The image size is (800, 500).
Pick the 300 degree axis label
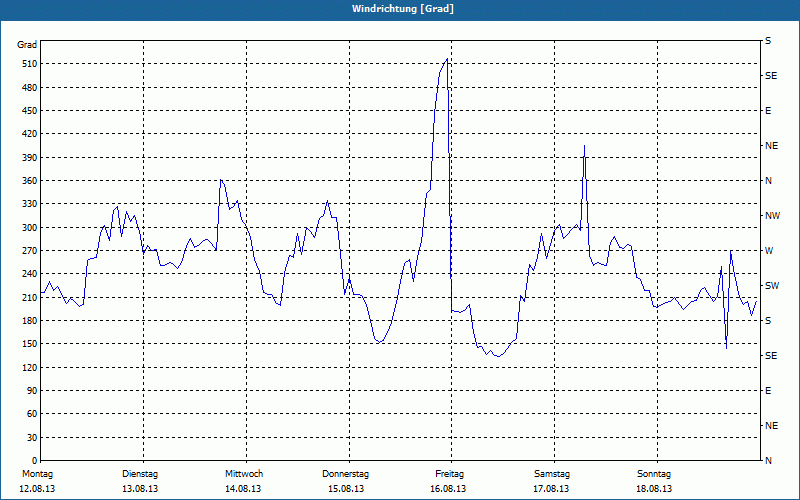30,228
